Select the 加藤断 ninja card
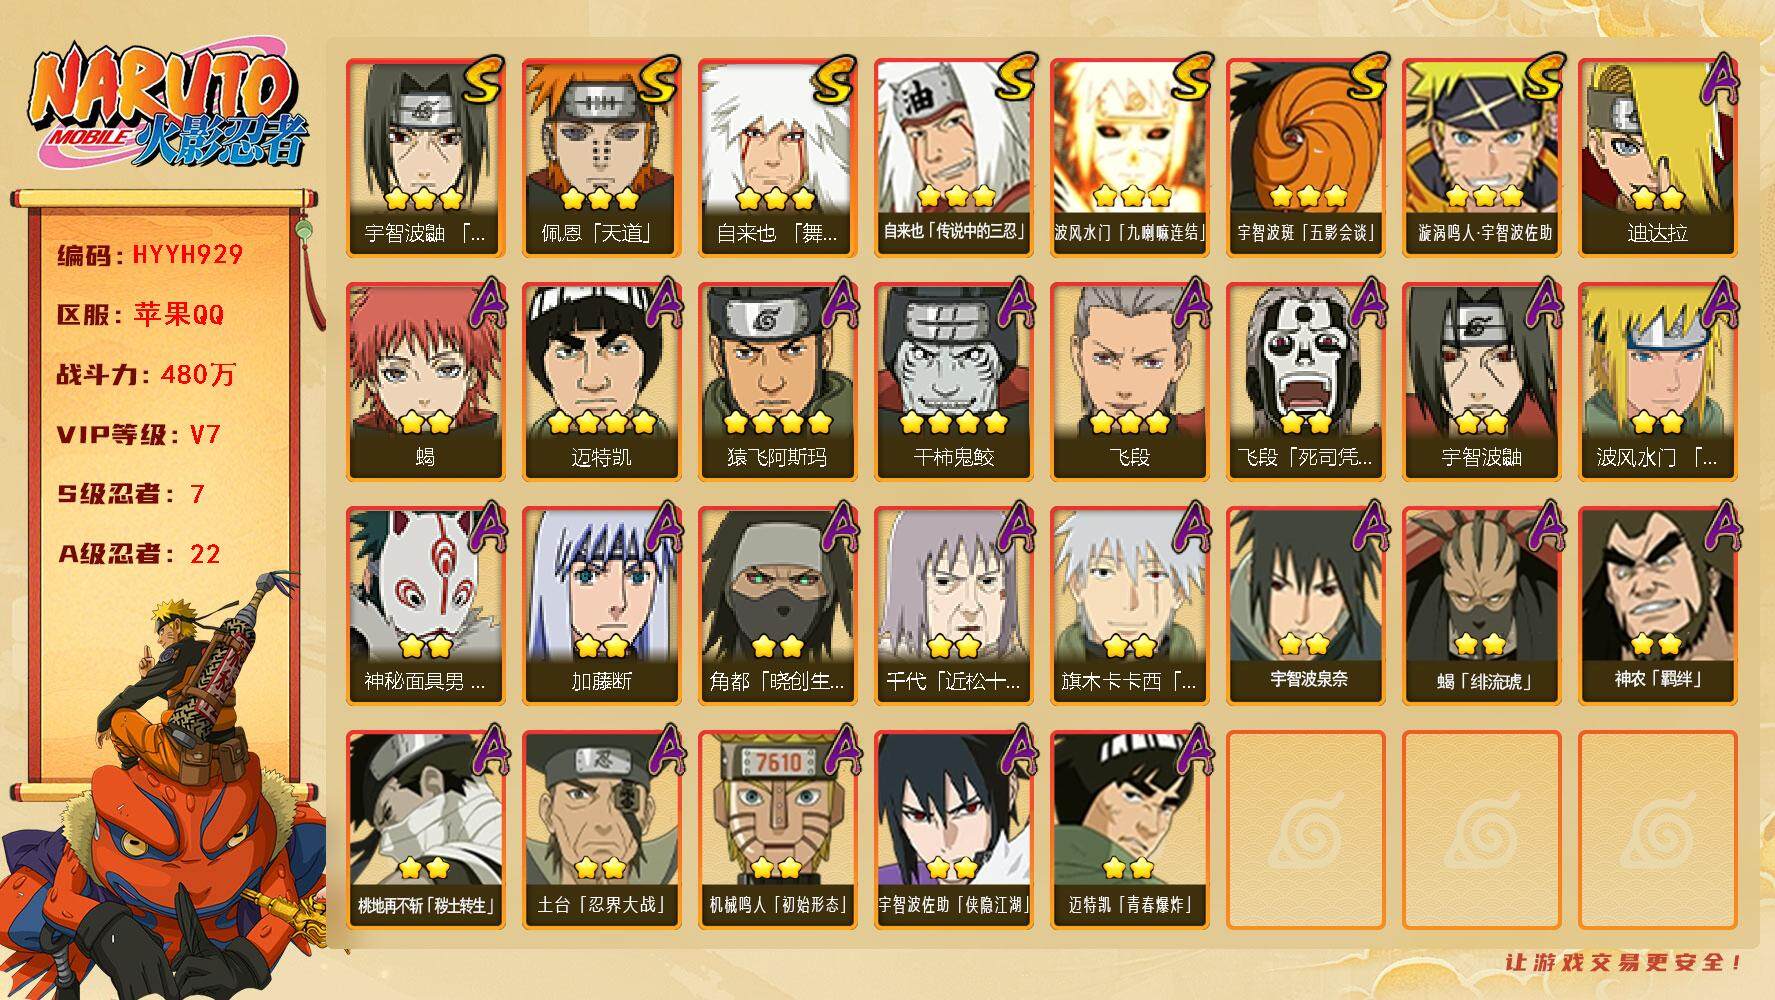The height and width of the screenshot is (1000, 1775). [x=601, y=606]
